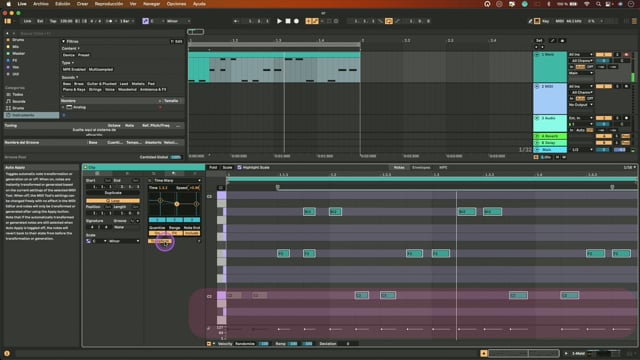Select the Device content filter tag
The image size is (640, 360).
coord(69,55)
